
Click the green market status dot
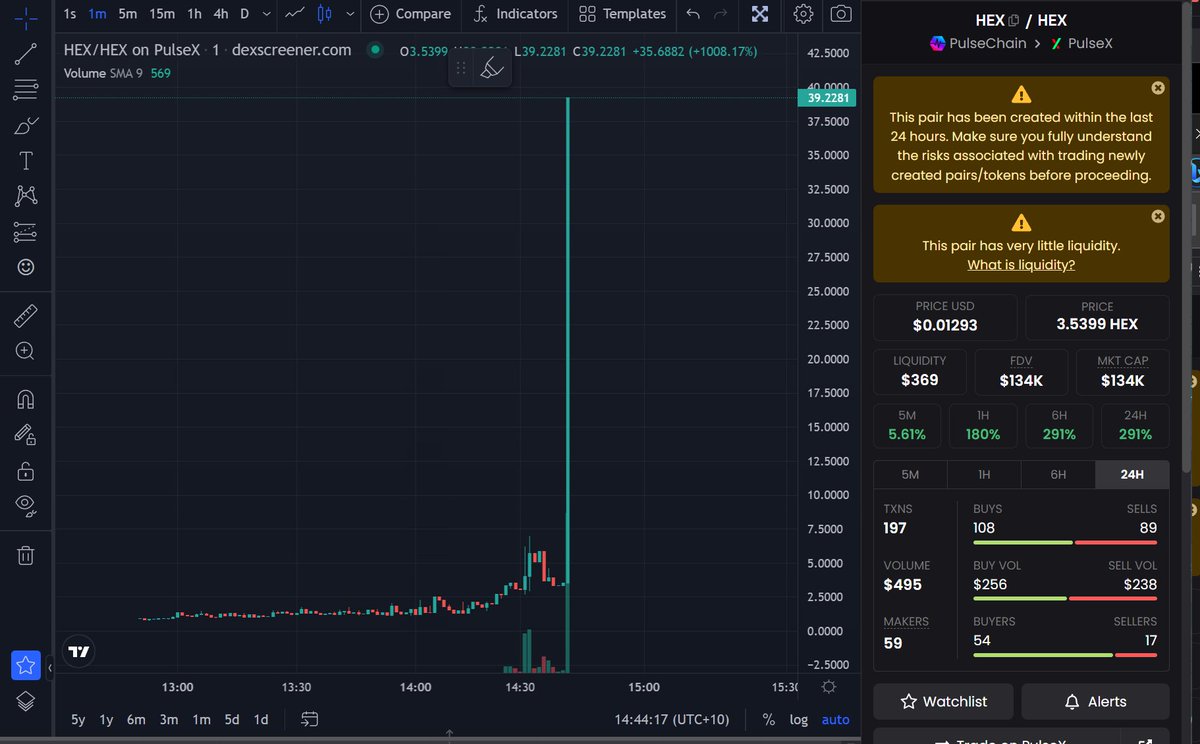[375, 50]
